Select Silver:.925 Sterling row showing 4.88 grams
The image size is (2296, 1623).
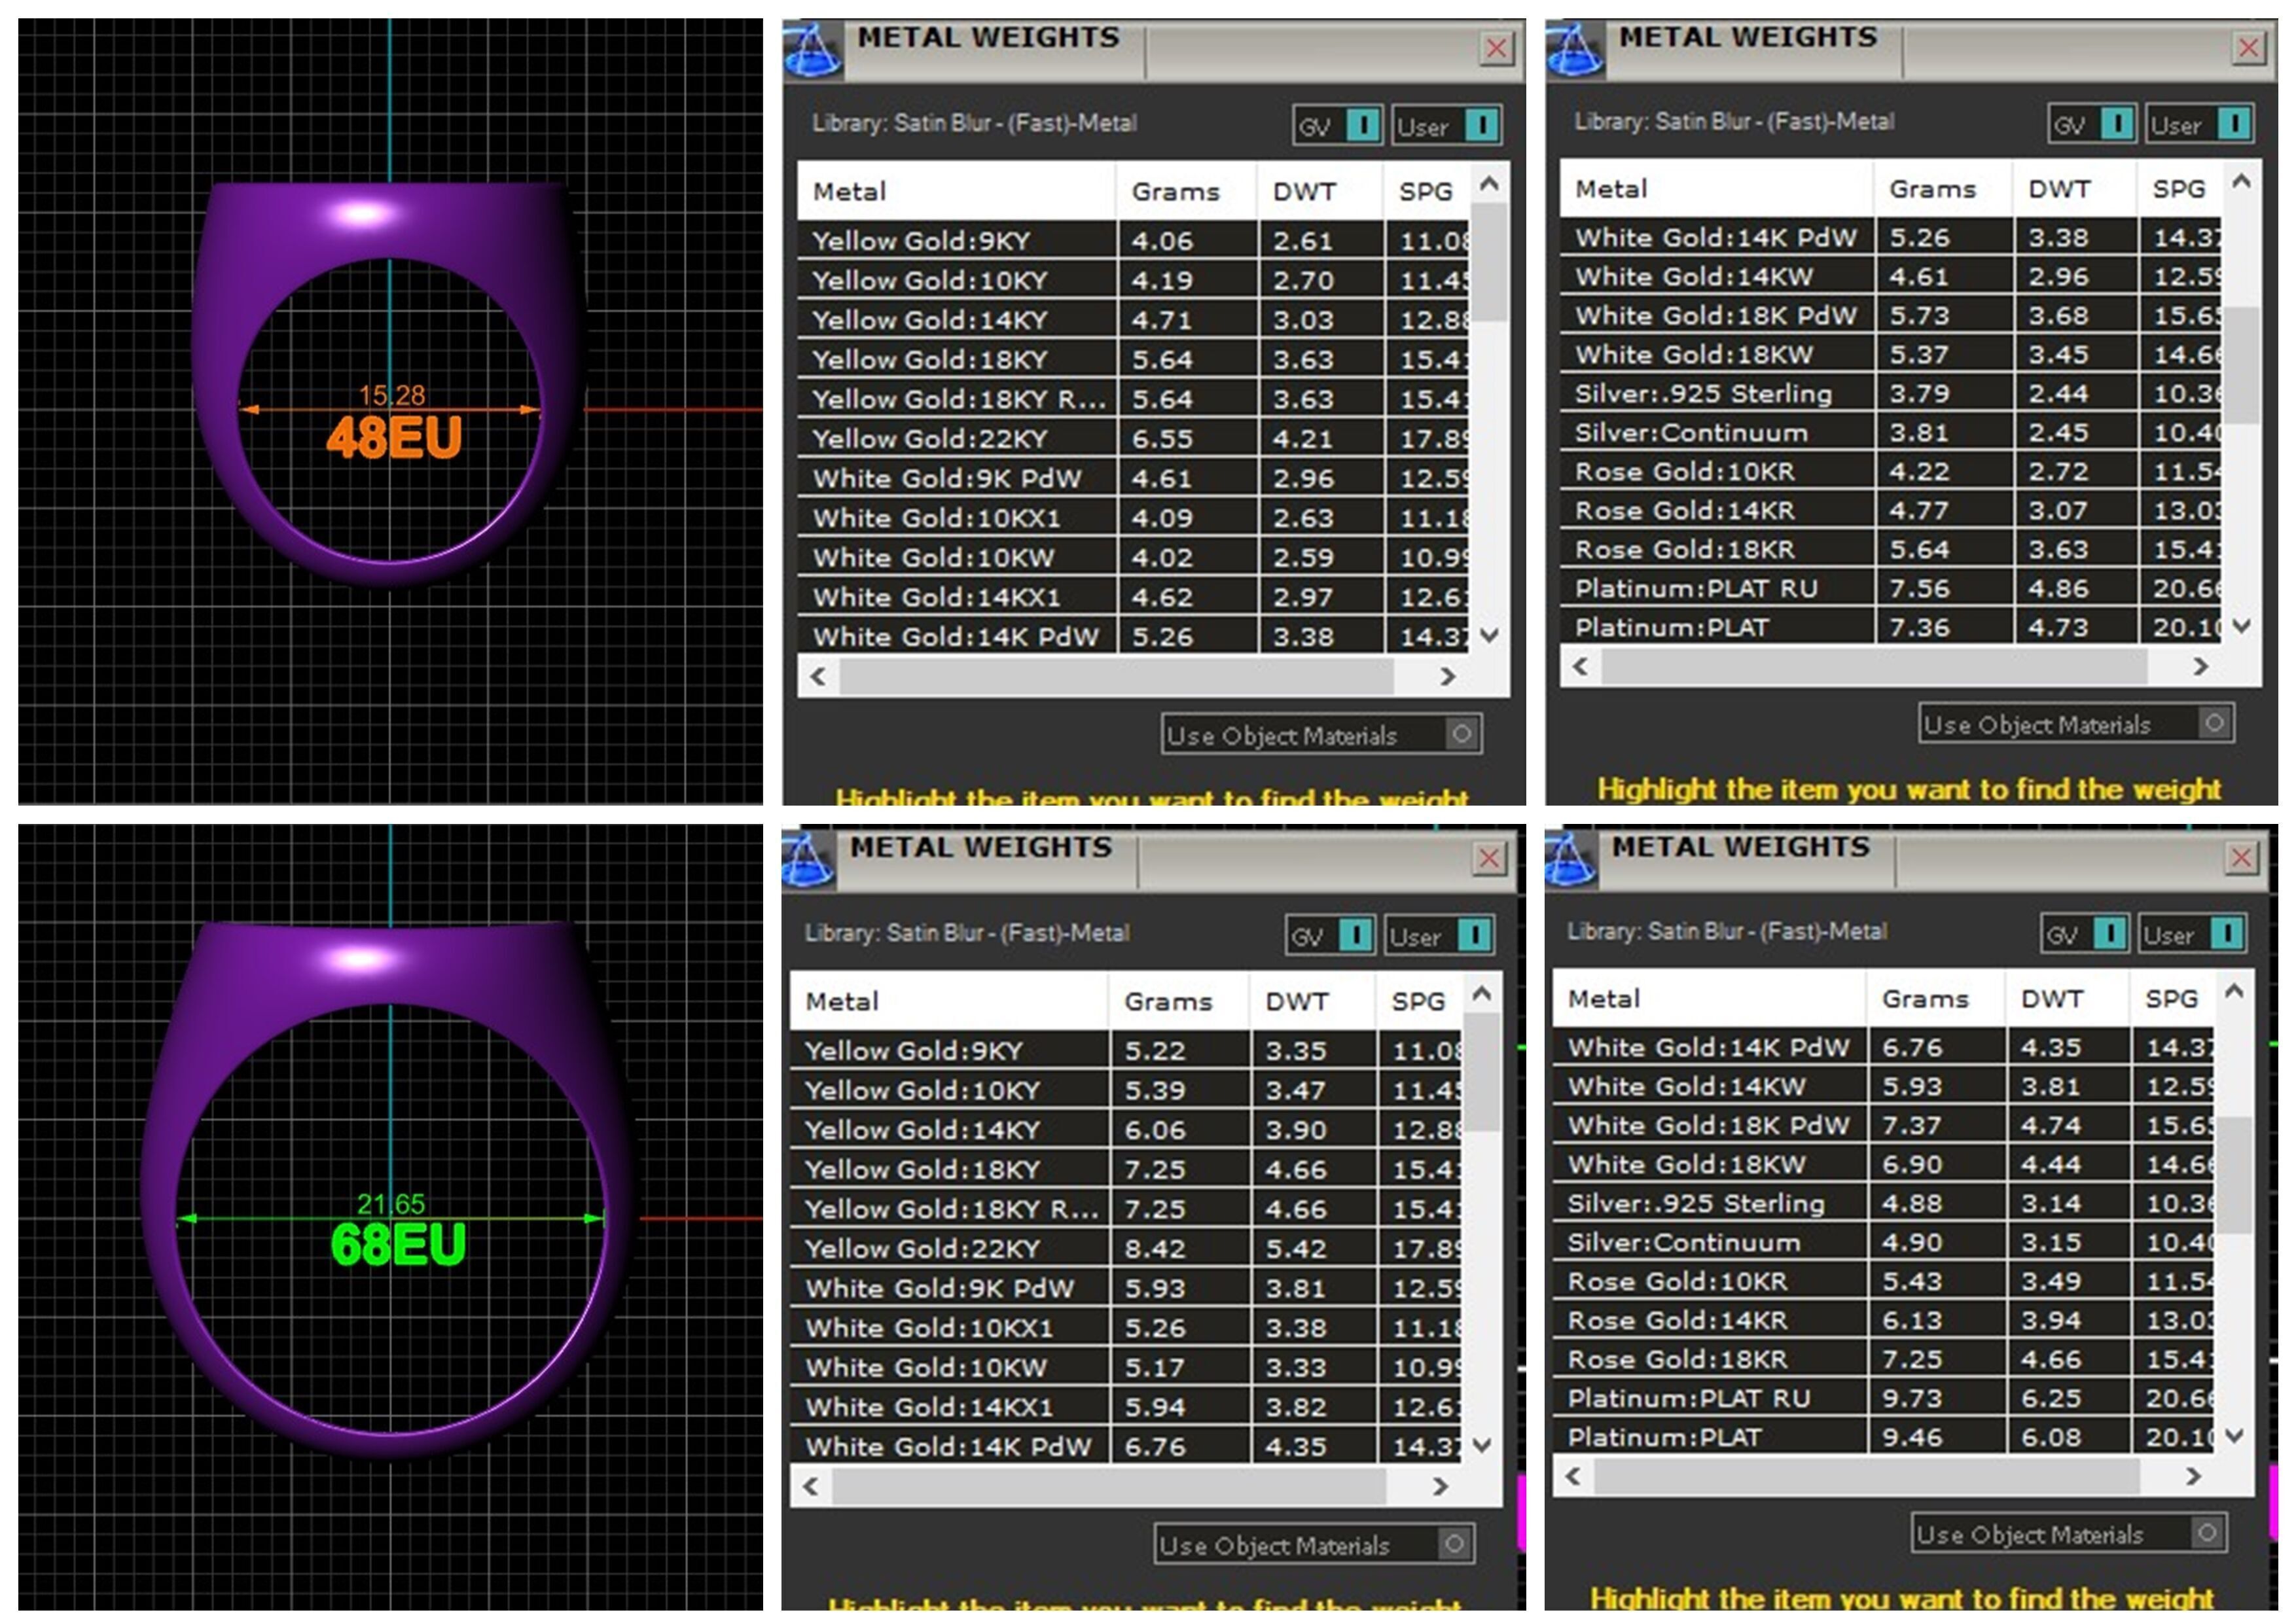[x=1696, y=1203]
